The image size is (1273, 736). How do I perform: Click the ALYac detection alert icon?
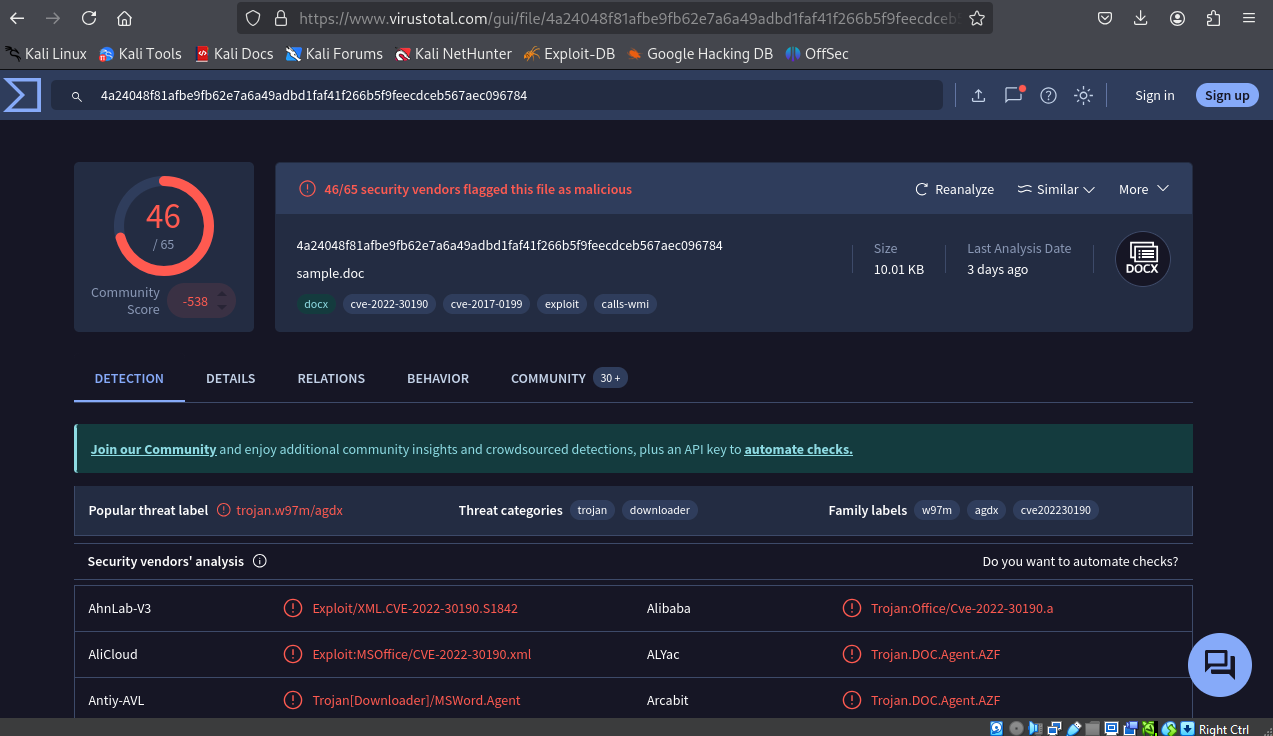(852, 654)
